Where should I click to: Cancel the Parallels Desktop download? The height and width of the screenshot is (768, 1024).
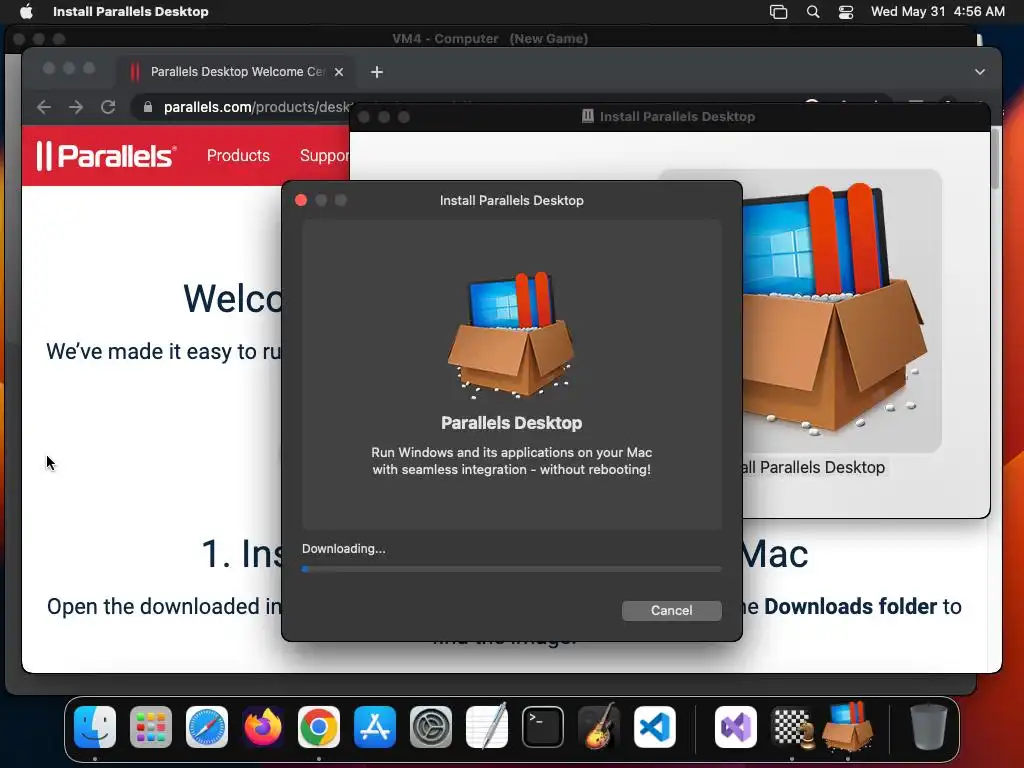tap(671, 611)
